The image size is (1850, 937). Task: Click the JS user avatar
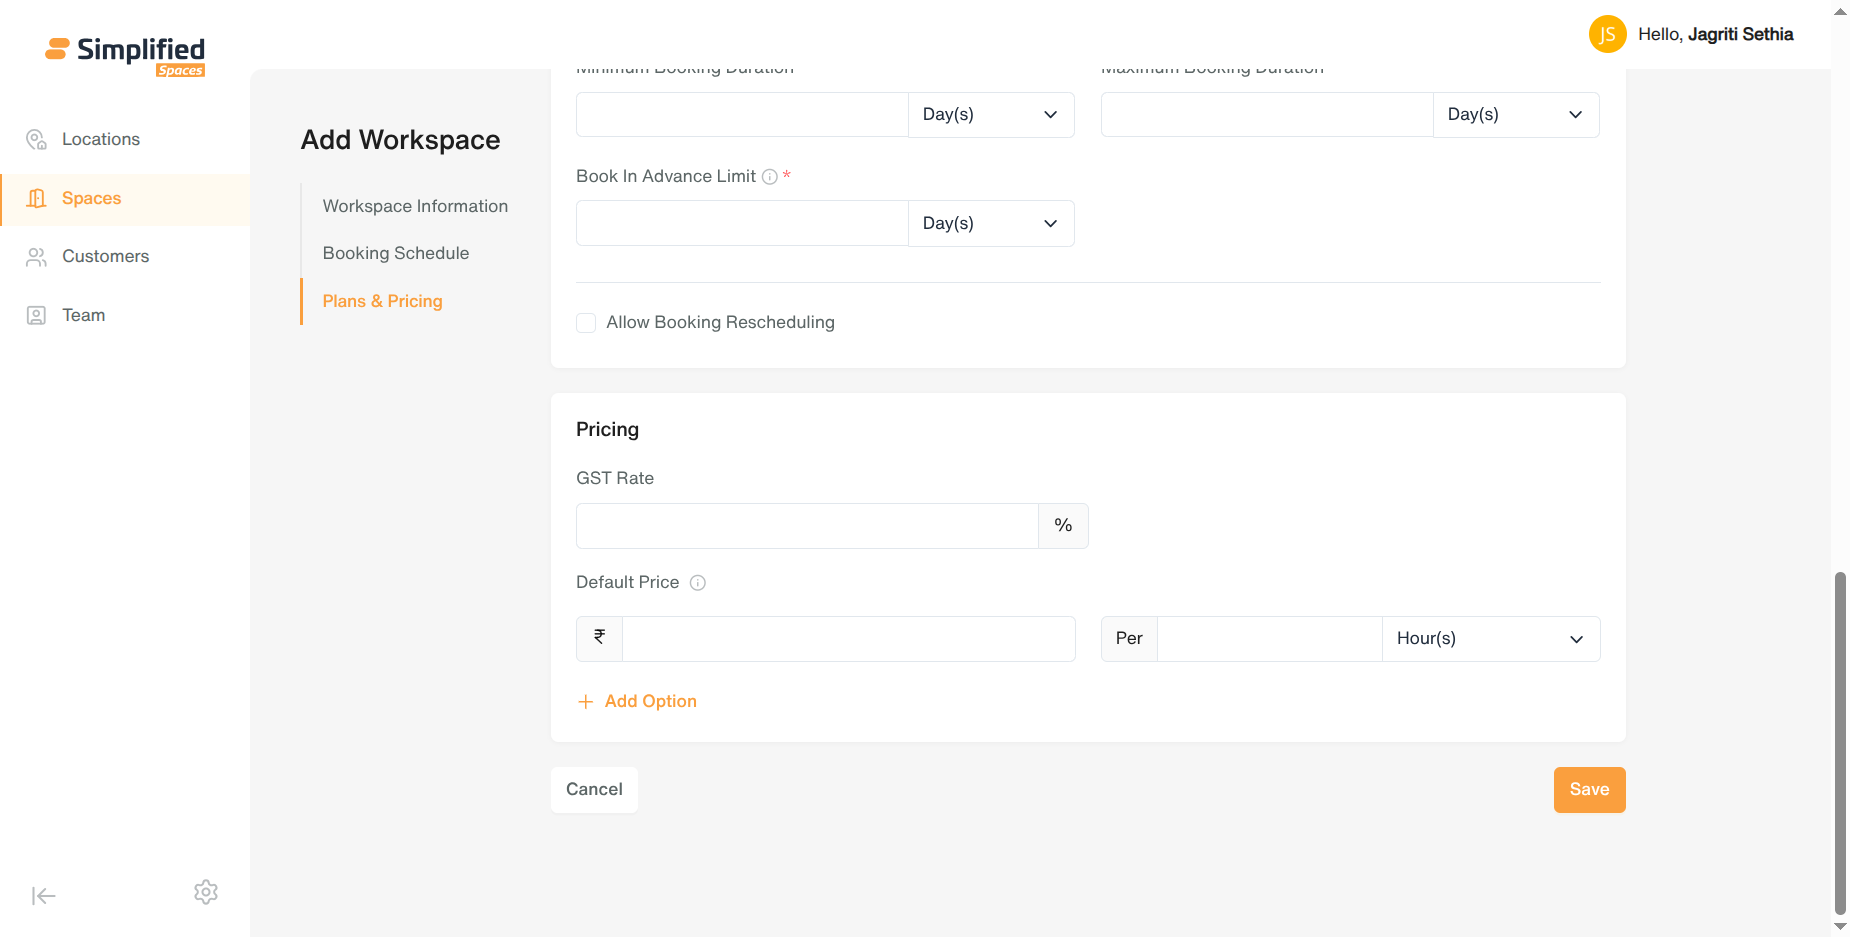(1607, 34)
